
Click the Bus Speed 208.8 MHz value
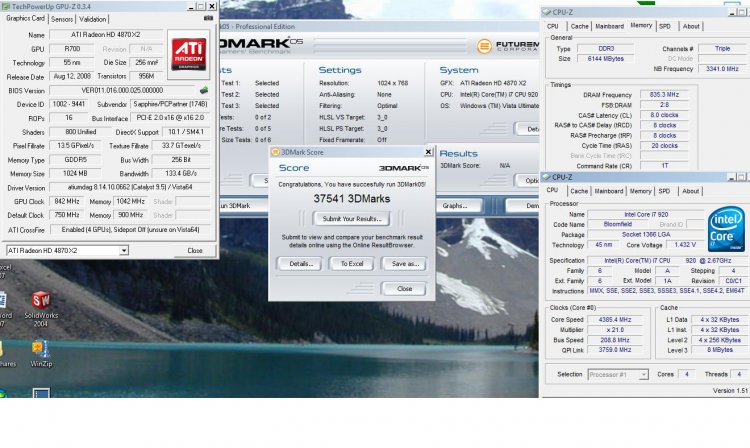(x=615, y=340)
